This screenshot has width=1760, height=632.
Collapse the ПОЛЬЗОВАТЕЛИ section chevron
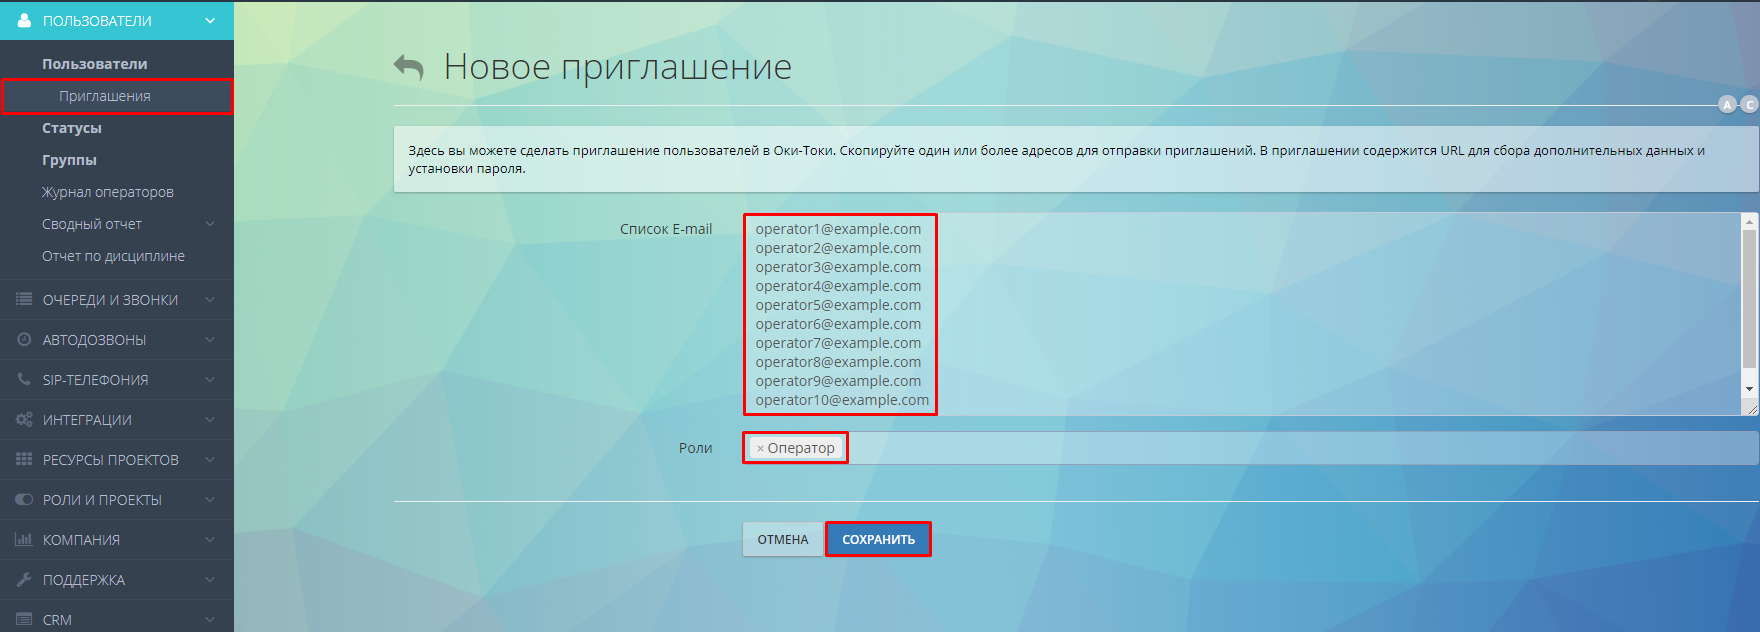click(210, 20)
